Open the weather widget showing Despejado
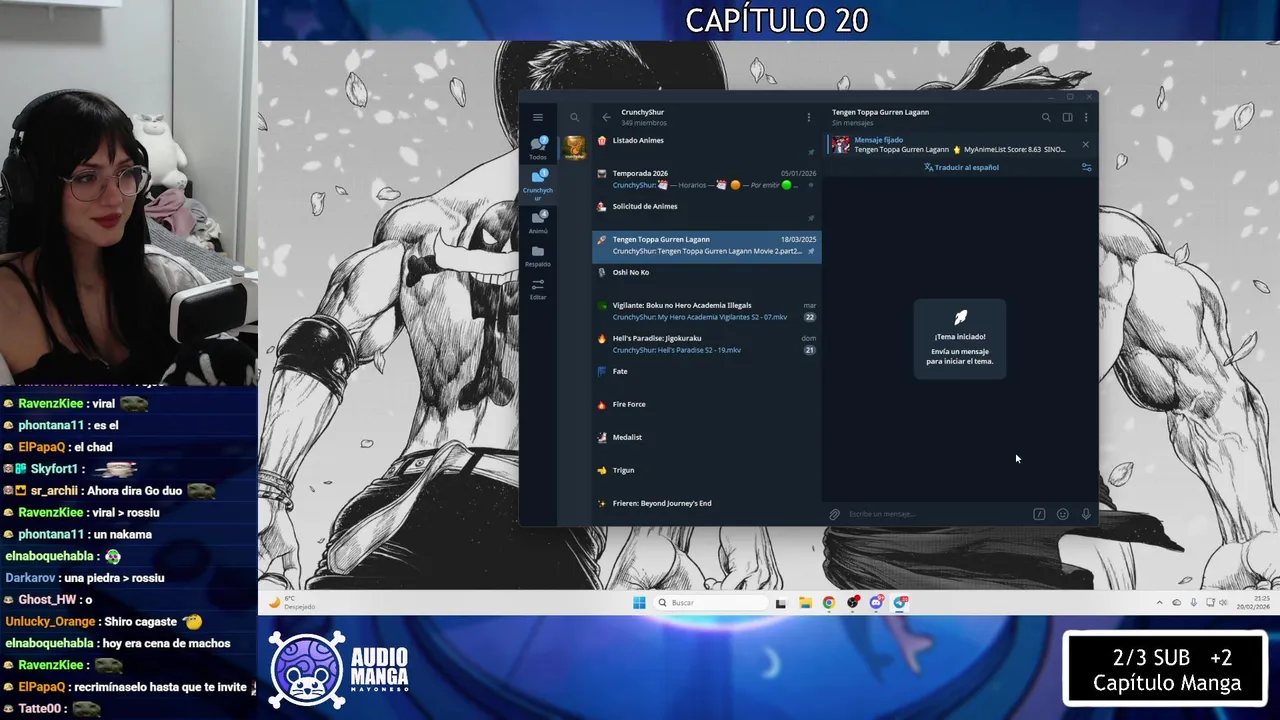This screenshot has width=1280, height=720. tap(293, 602)
